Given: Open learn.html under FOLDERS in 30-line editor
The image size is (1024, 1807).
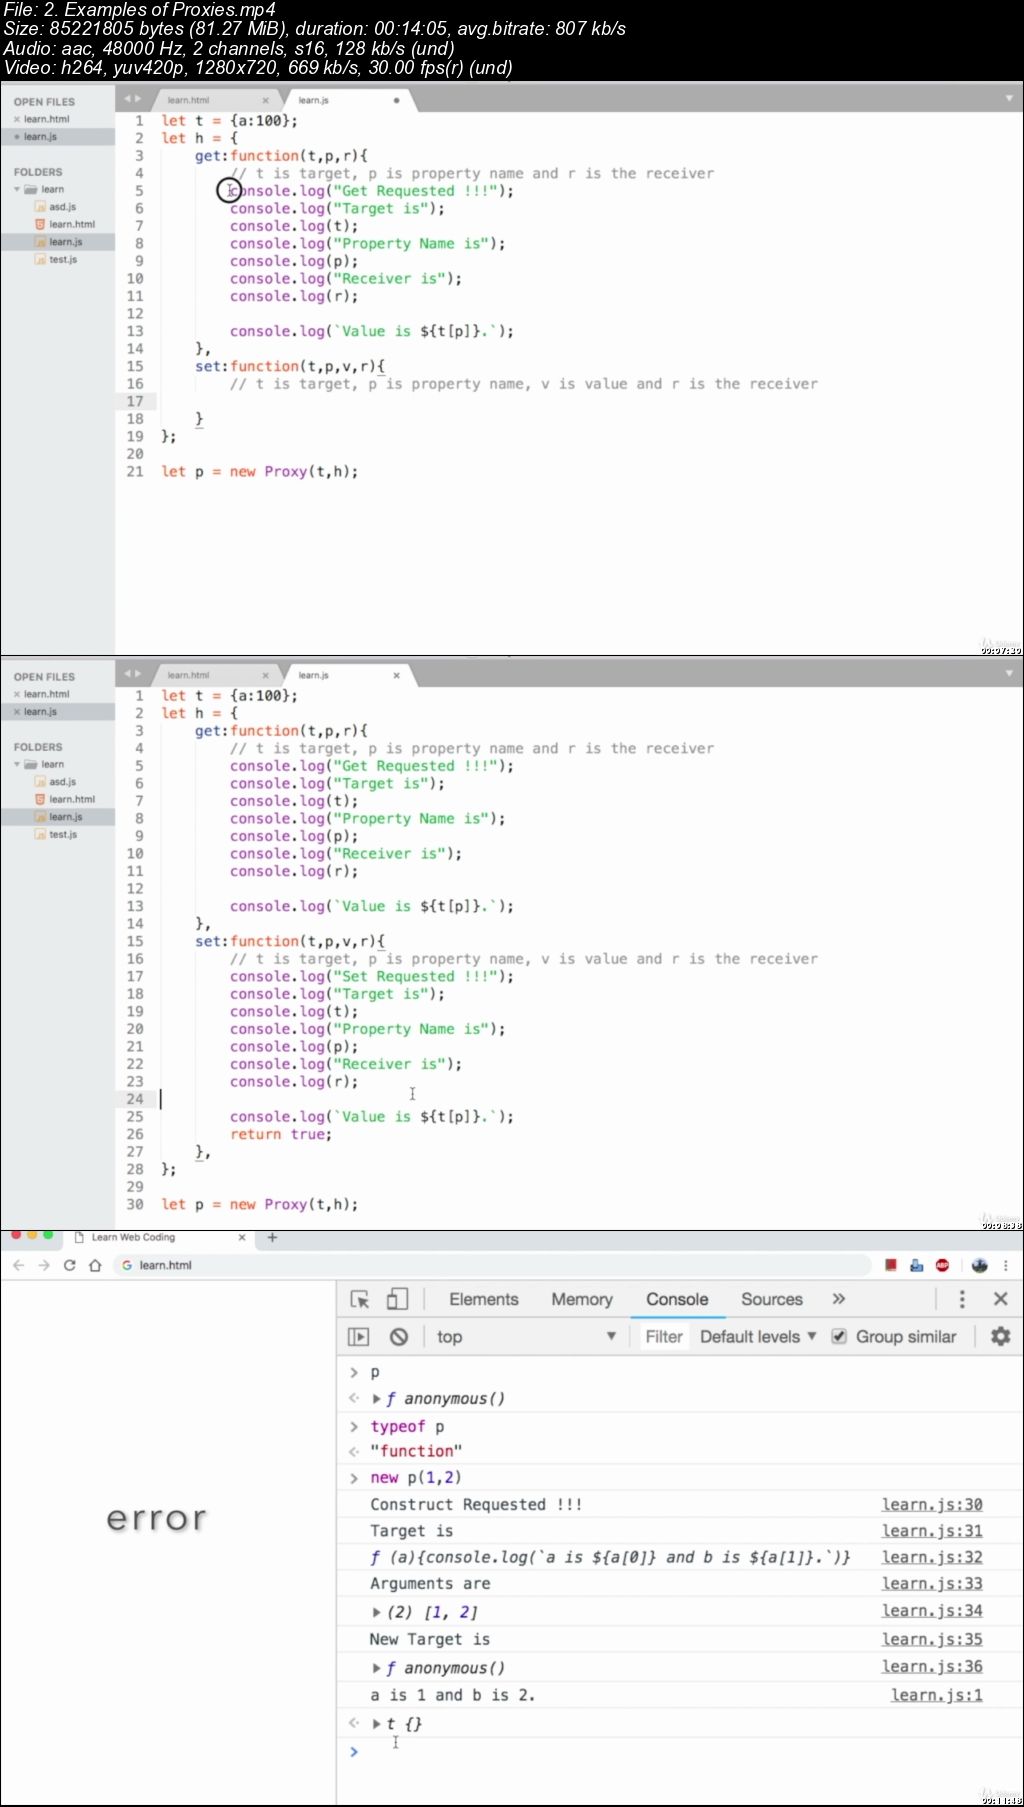Looking at the screenshot, I should pyautogui.click(x=72, y=799).
